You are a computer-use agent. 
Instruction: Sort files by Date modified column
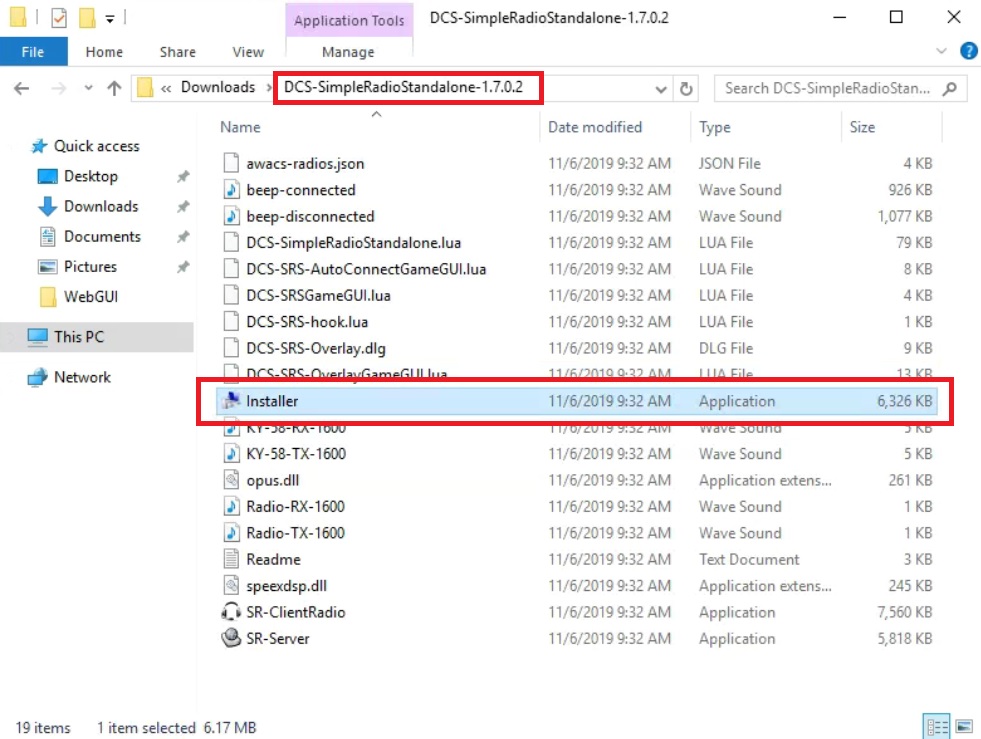pos(595,127)
